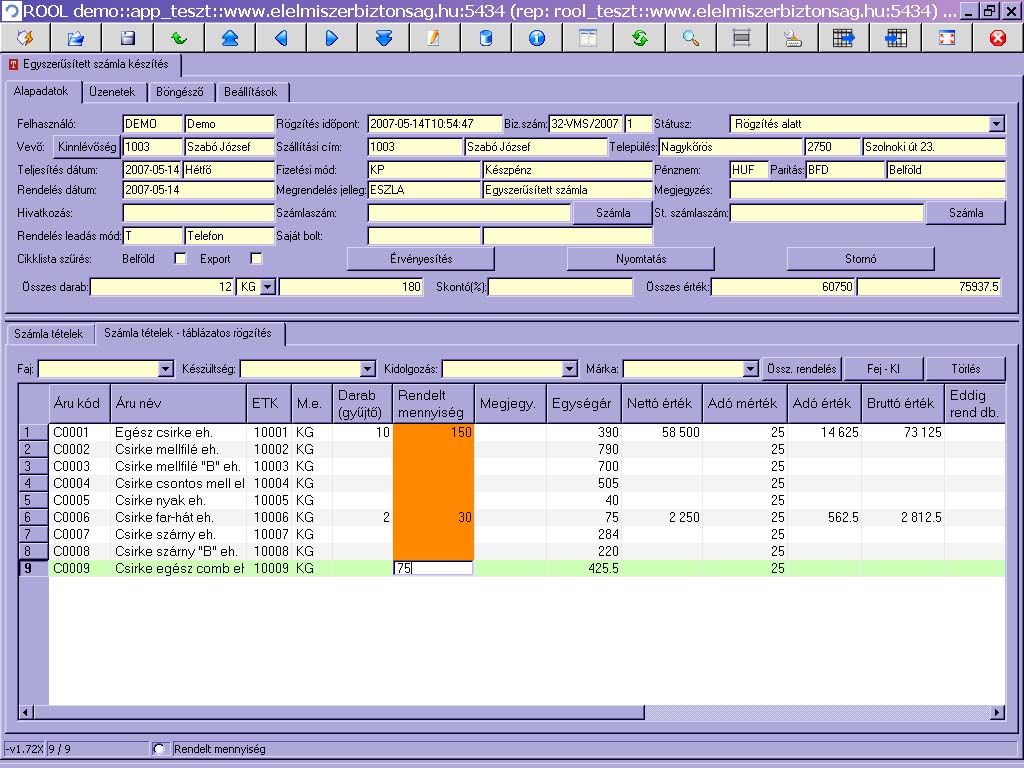This screenshot has width=1024, height=768.
Task: Select the radio button beside Rendelt mennyiség
Action: 159,749
